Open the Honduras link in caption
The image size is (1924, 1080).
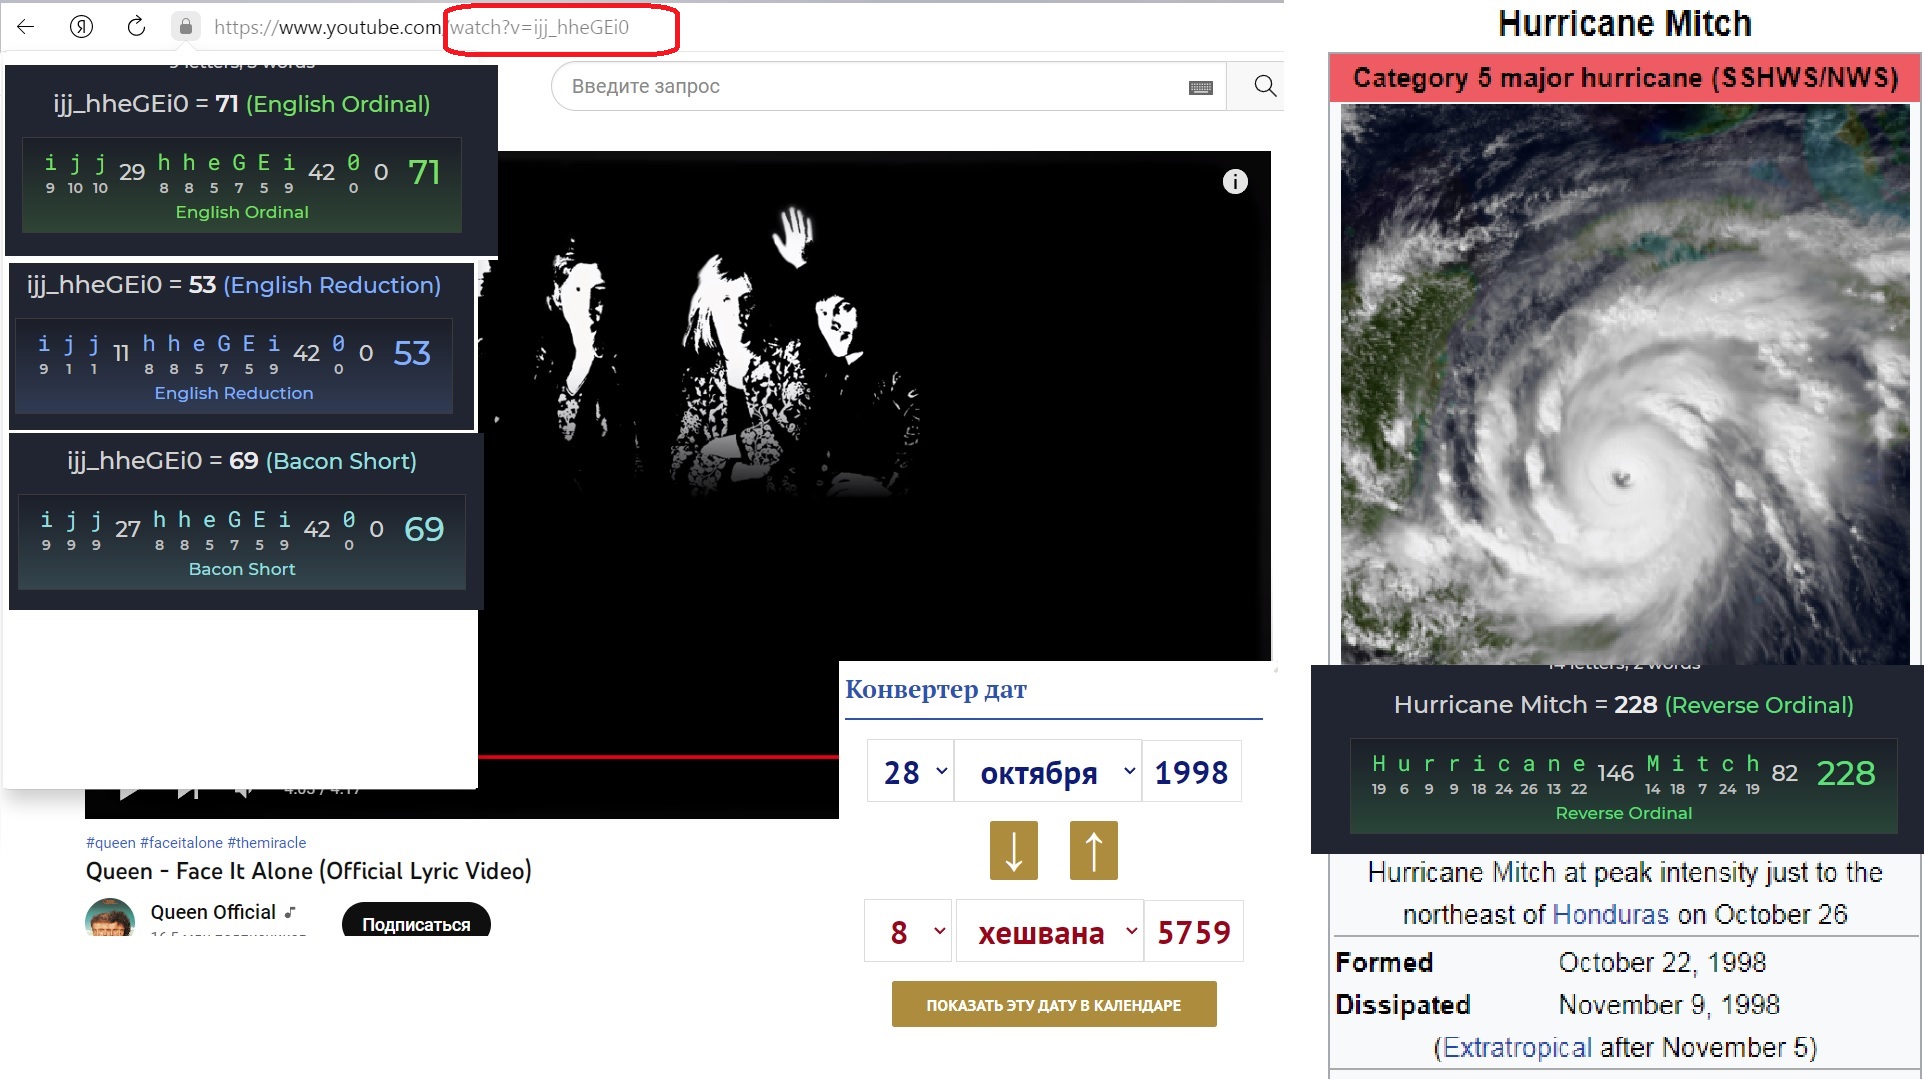(x=1610, y=914)
